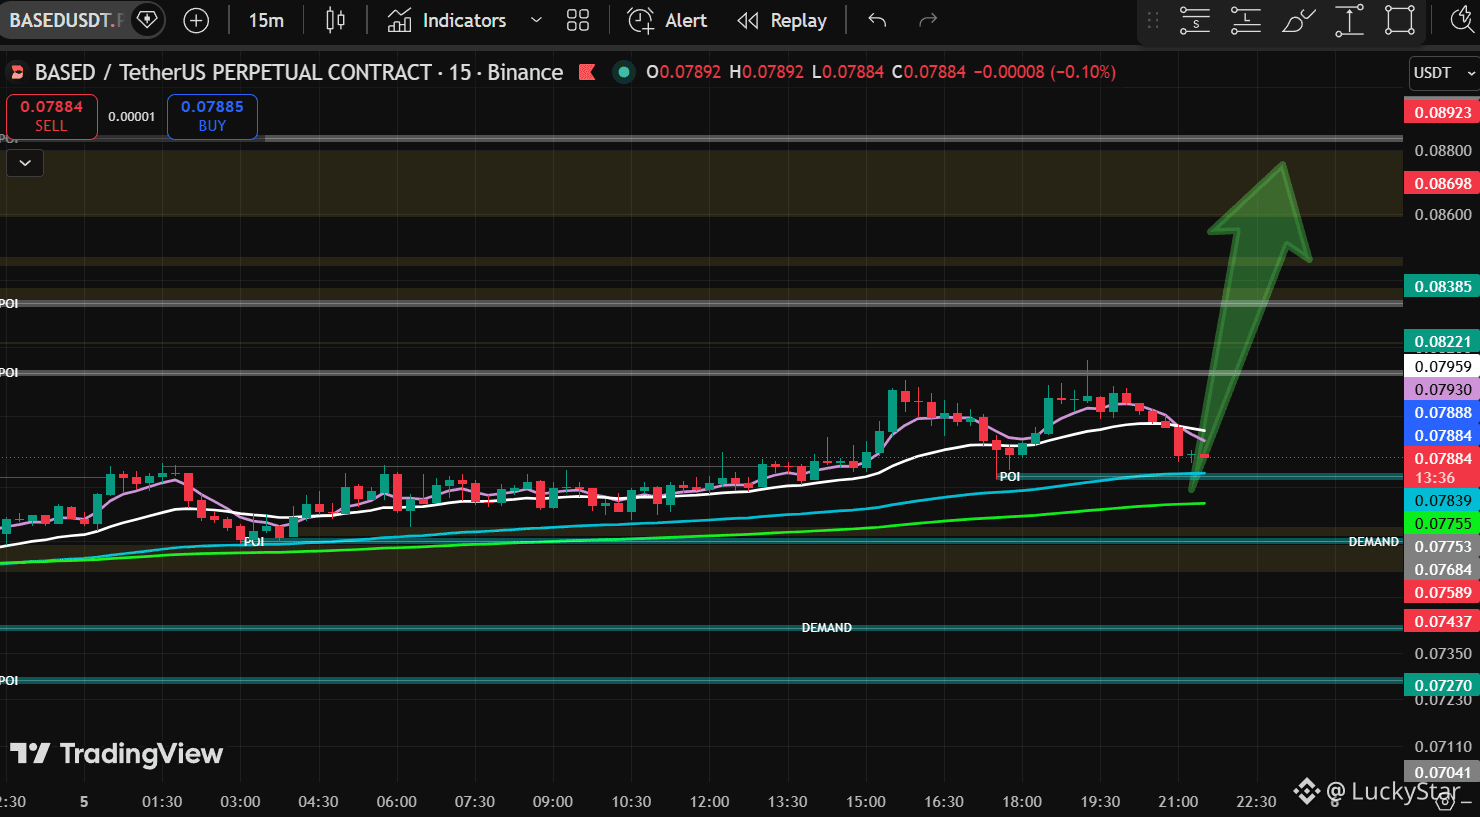Start bar Replay mode
Viewport: 1480px width, 817px height.
point(782,20)
